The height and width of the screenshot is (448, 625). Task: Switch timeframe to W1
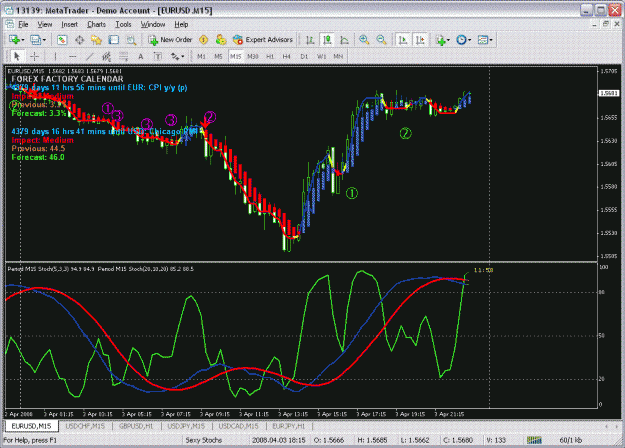321,57
